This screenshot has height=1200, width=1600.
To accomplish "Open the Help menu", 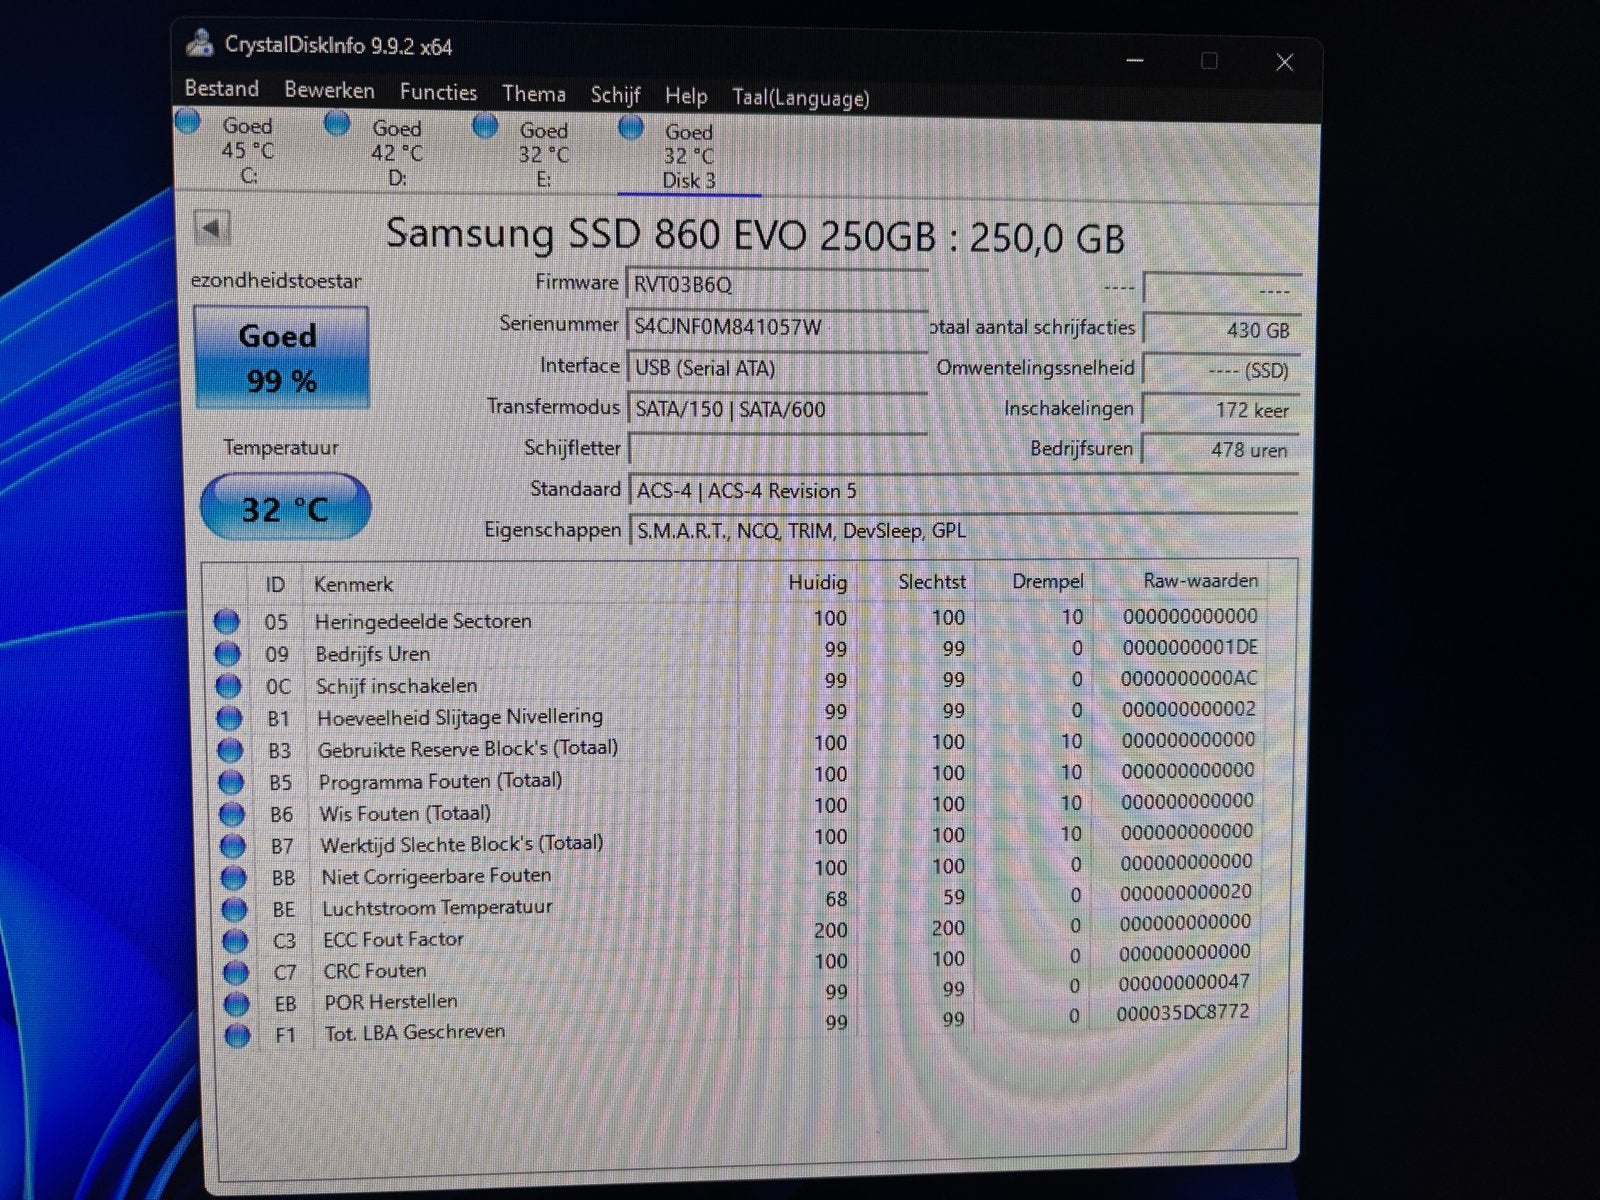I will (686, 96).
